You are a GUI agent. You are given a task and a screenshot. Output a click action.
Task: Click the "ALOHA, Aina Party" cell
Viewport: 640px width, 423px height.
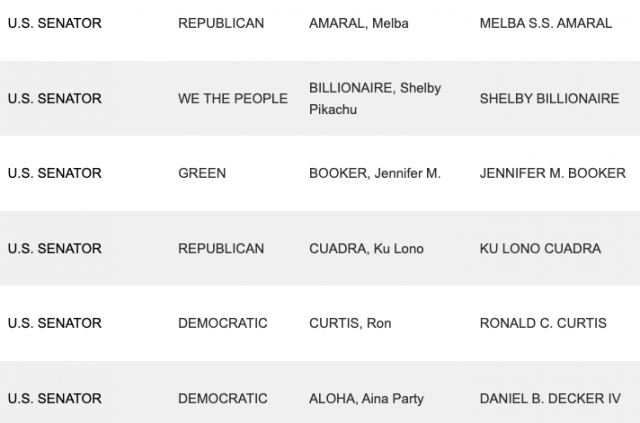tap(366, 398)
